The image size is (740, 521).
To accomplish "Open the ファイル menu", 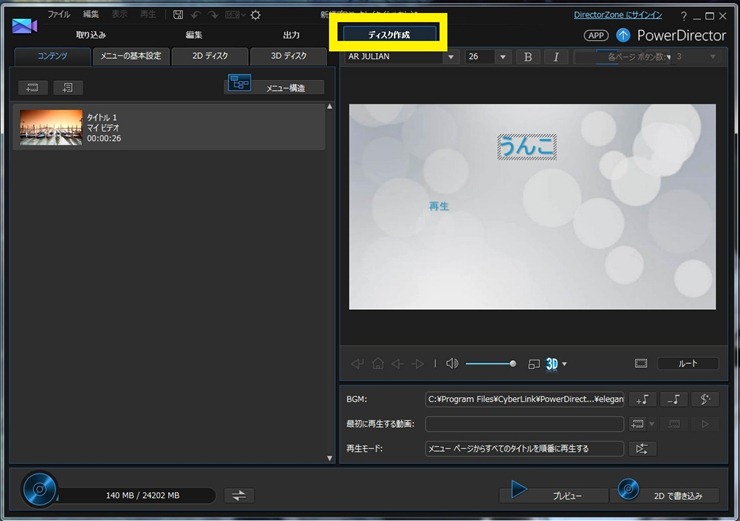I will pos(59,15).
